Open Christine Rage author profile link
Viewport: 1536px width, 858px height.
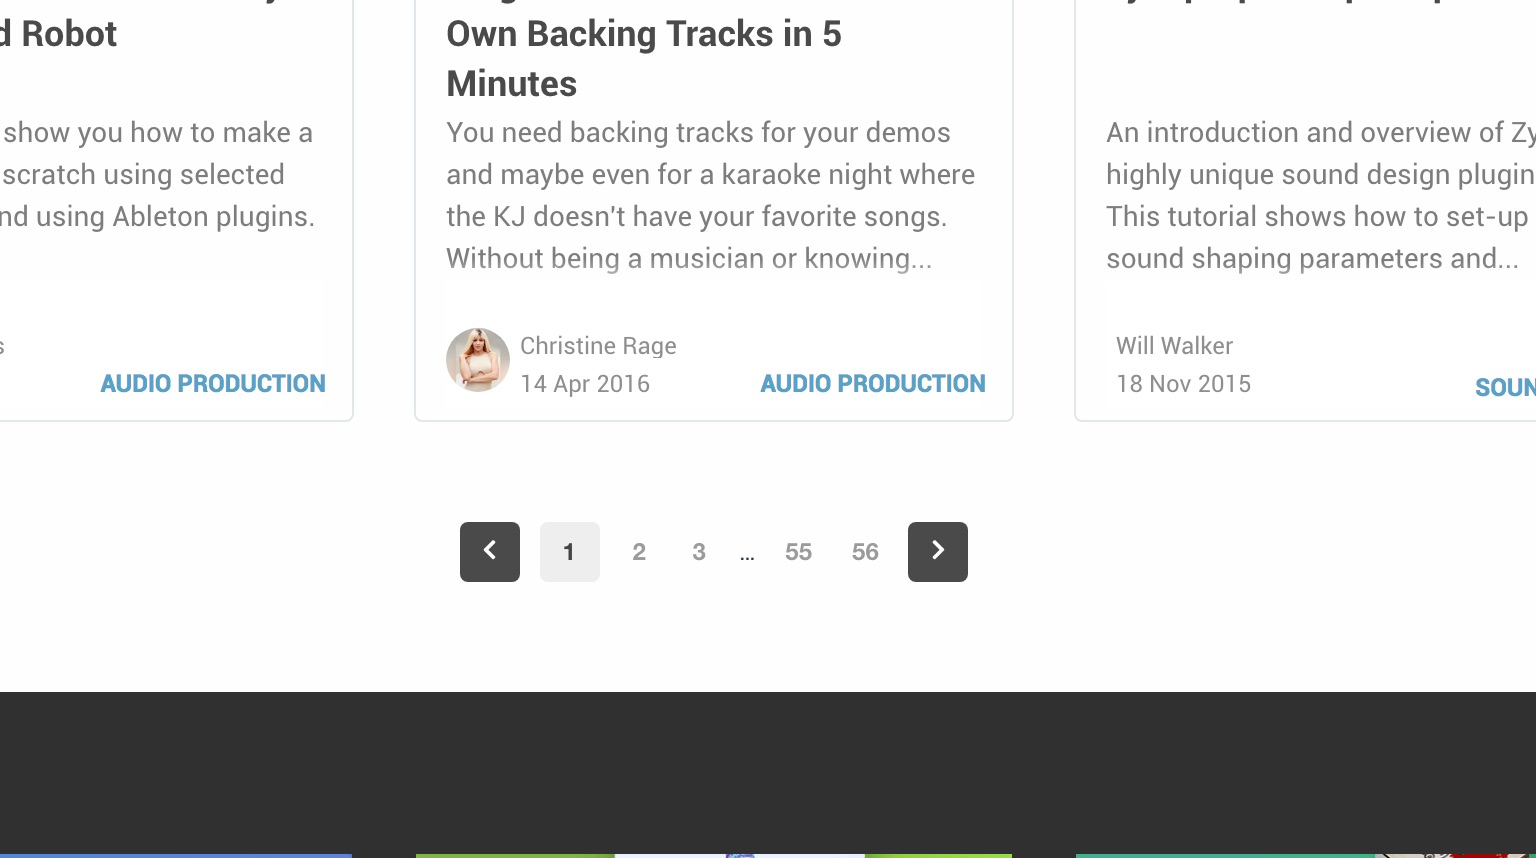click(x=598, y=345)
